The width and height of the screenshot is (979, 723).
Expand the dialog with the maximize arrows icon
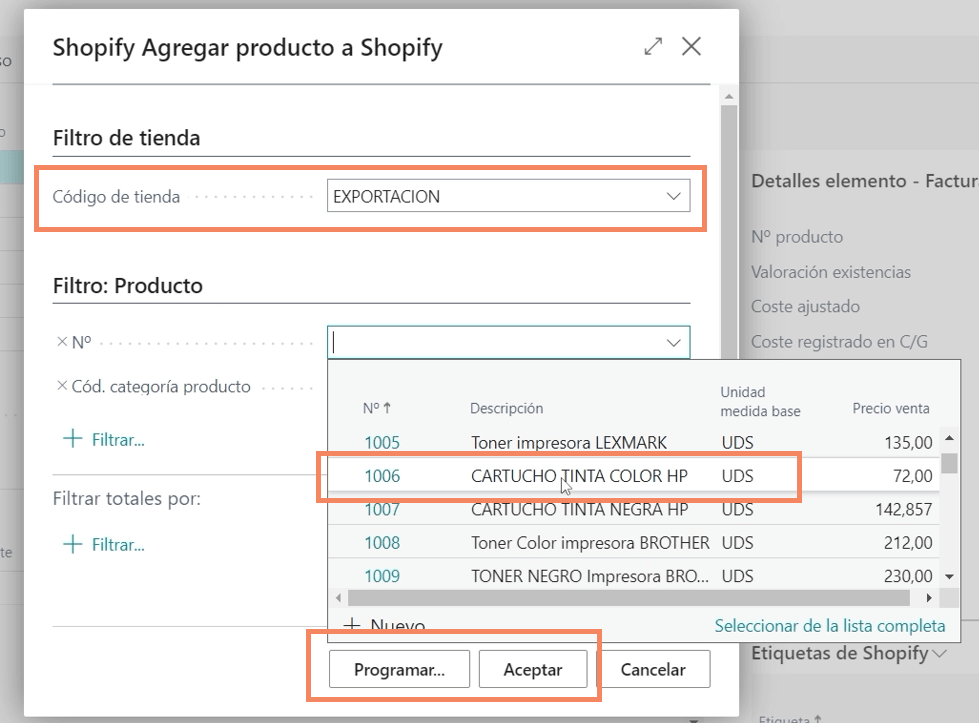(653, 46)
